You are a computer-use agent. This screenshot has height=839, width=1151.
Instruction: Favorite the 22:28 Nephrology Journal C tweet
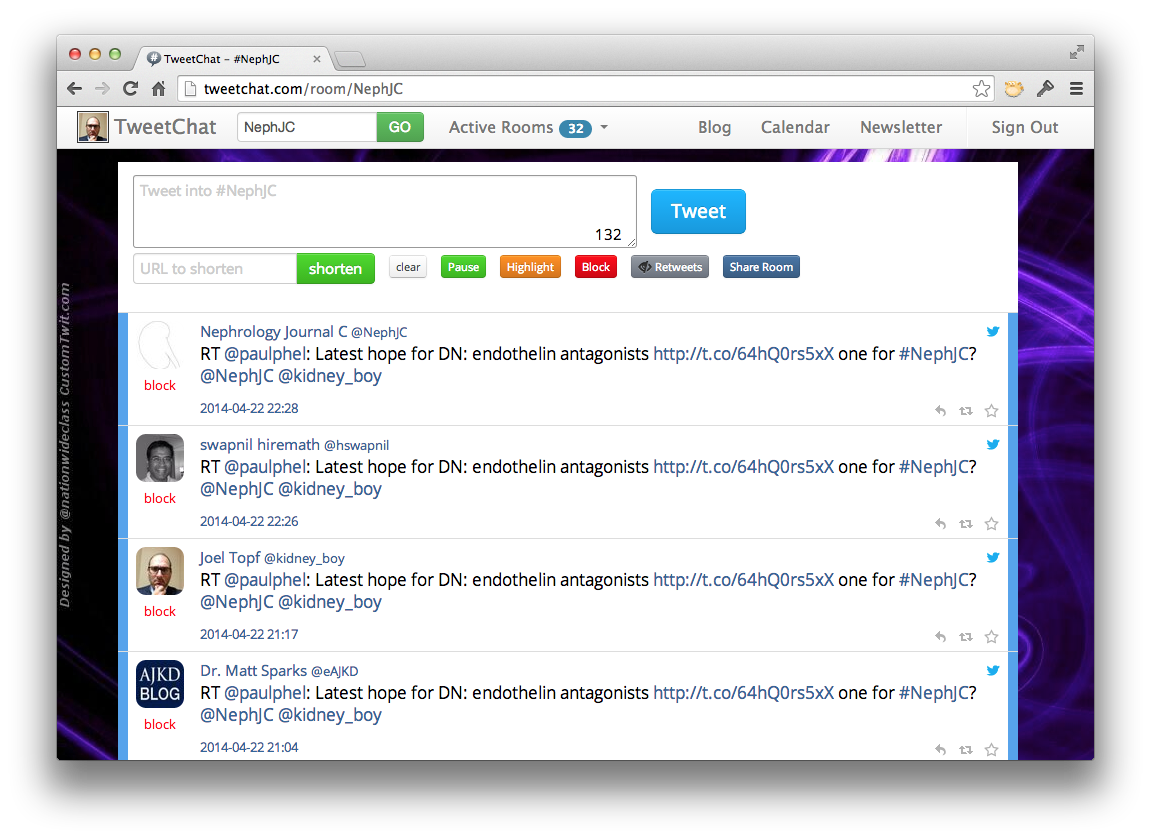pos(991,410)
